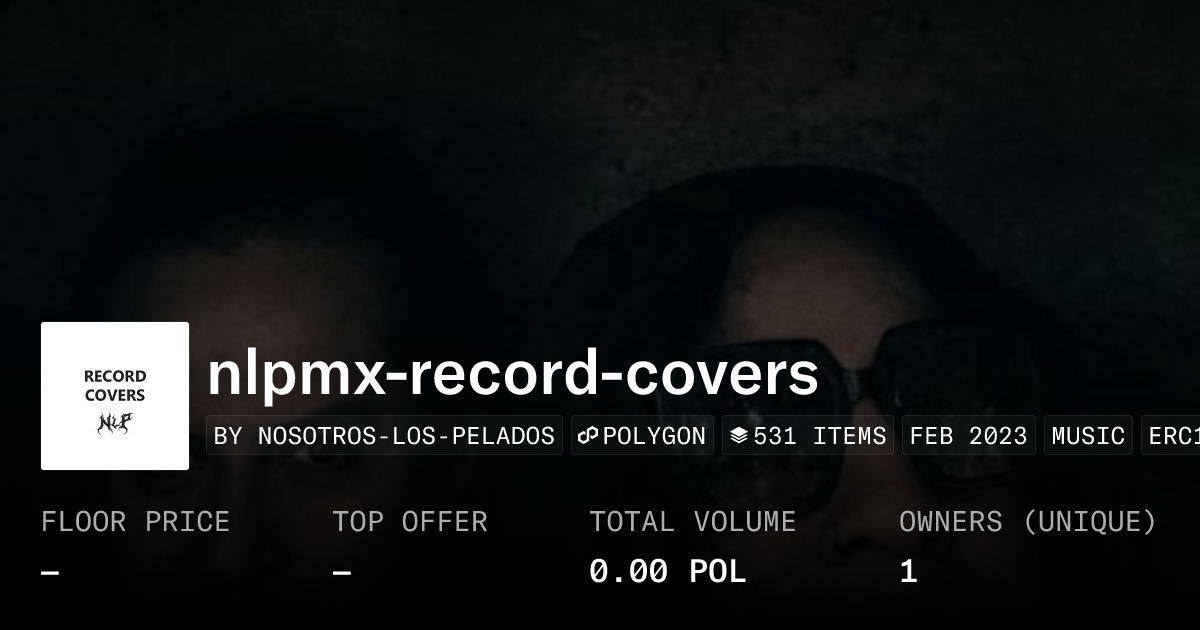Click the partially visible ERC token tag
The width and height of the screenshot is (1200, 630).
pyautogui.click(x=1171, y=436)
